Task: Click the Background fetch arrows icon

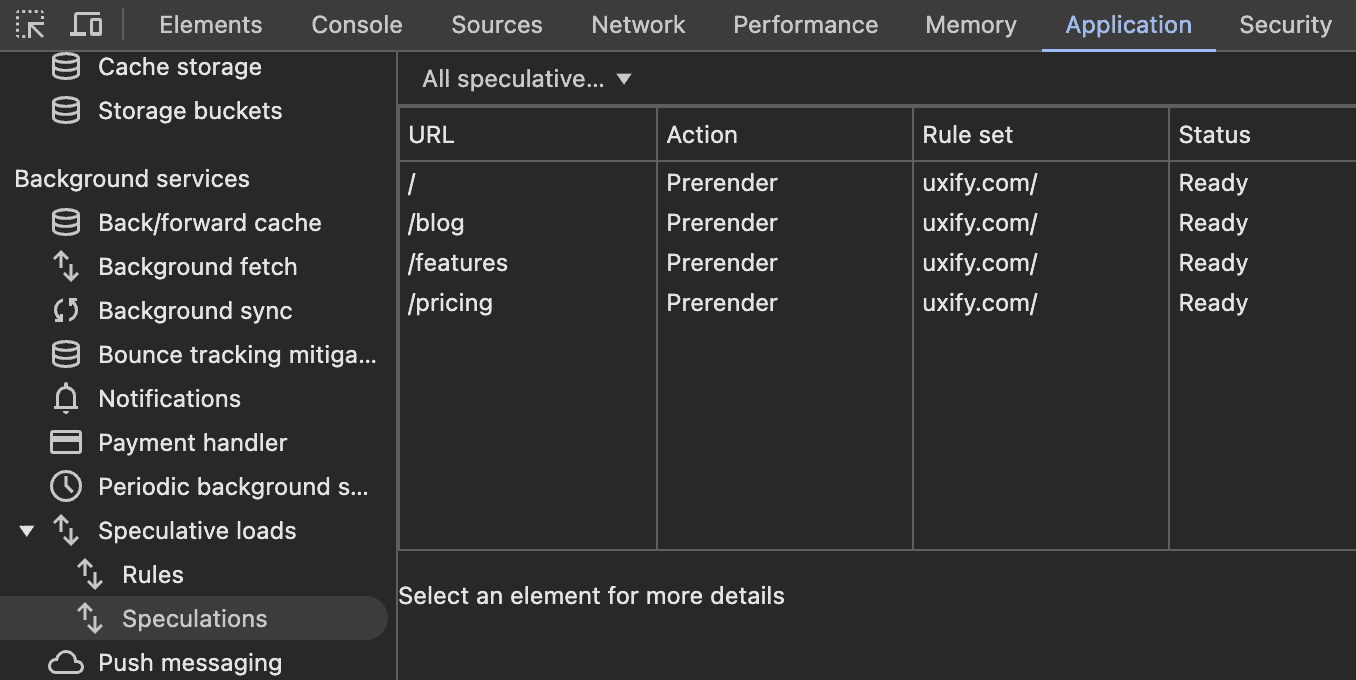Action: [65, 266]
